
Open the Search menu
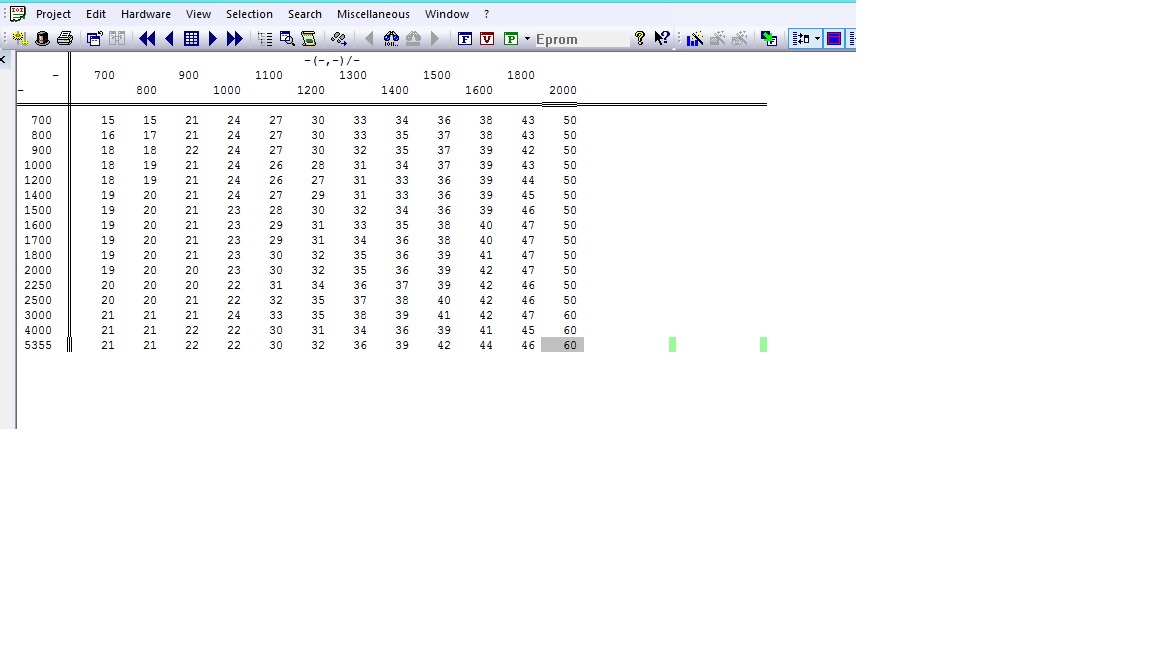pyautogui.click(x=305, y=14)
